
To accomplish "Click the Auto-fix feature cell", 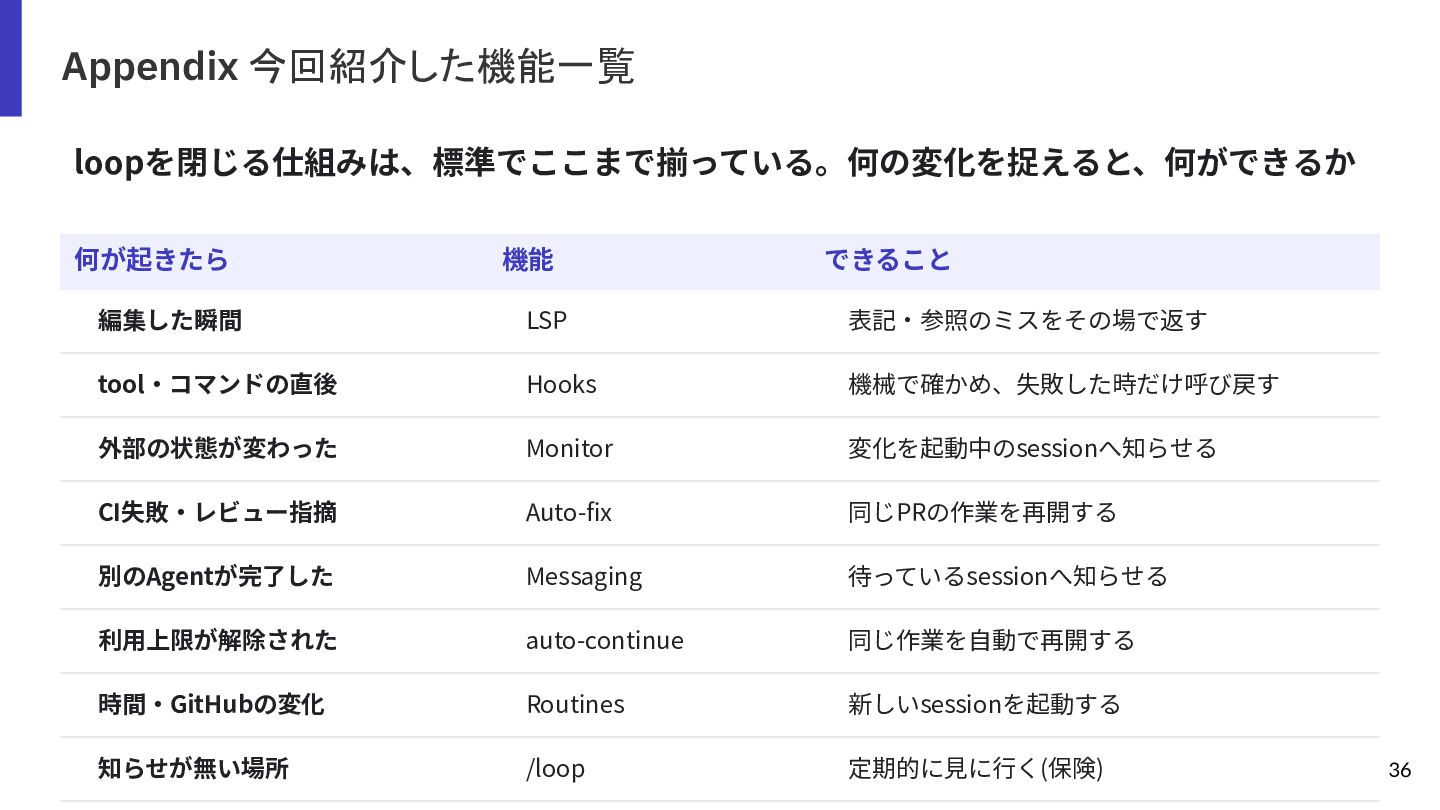I will (x=569, y=513).
